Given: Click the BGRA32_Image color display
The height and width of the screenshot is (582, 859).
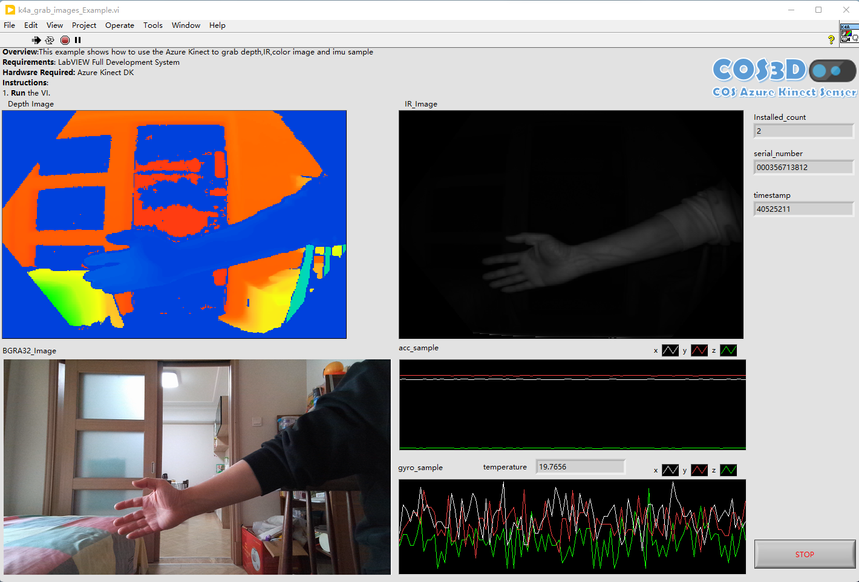Looking at the screenshot, I should click(197, 467).
